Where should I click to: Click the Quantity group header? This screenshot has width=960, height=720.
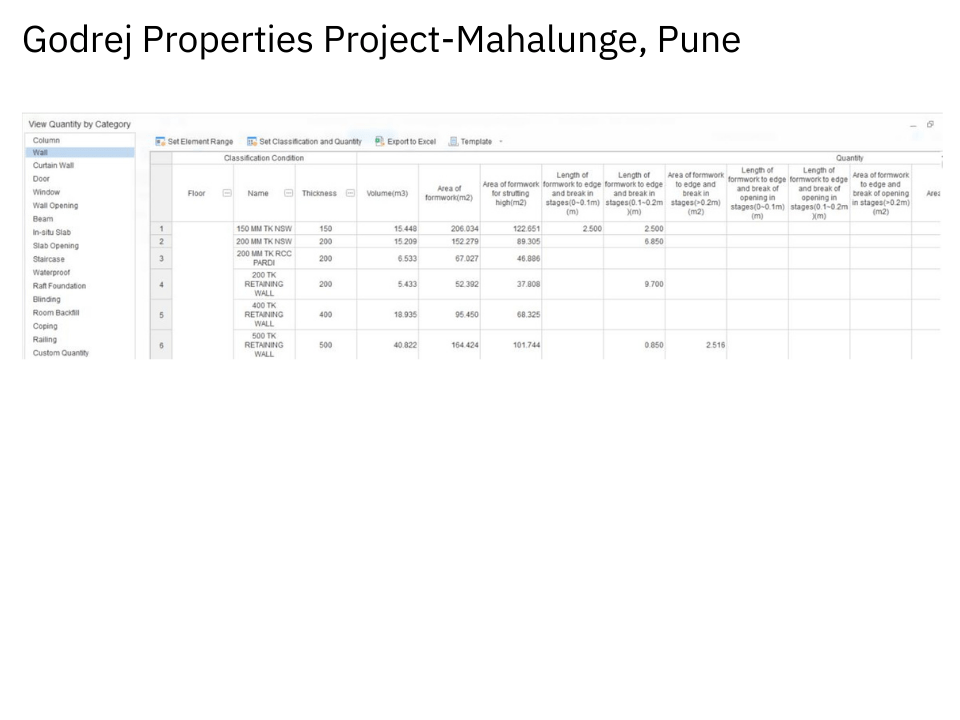849,158
